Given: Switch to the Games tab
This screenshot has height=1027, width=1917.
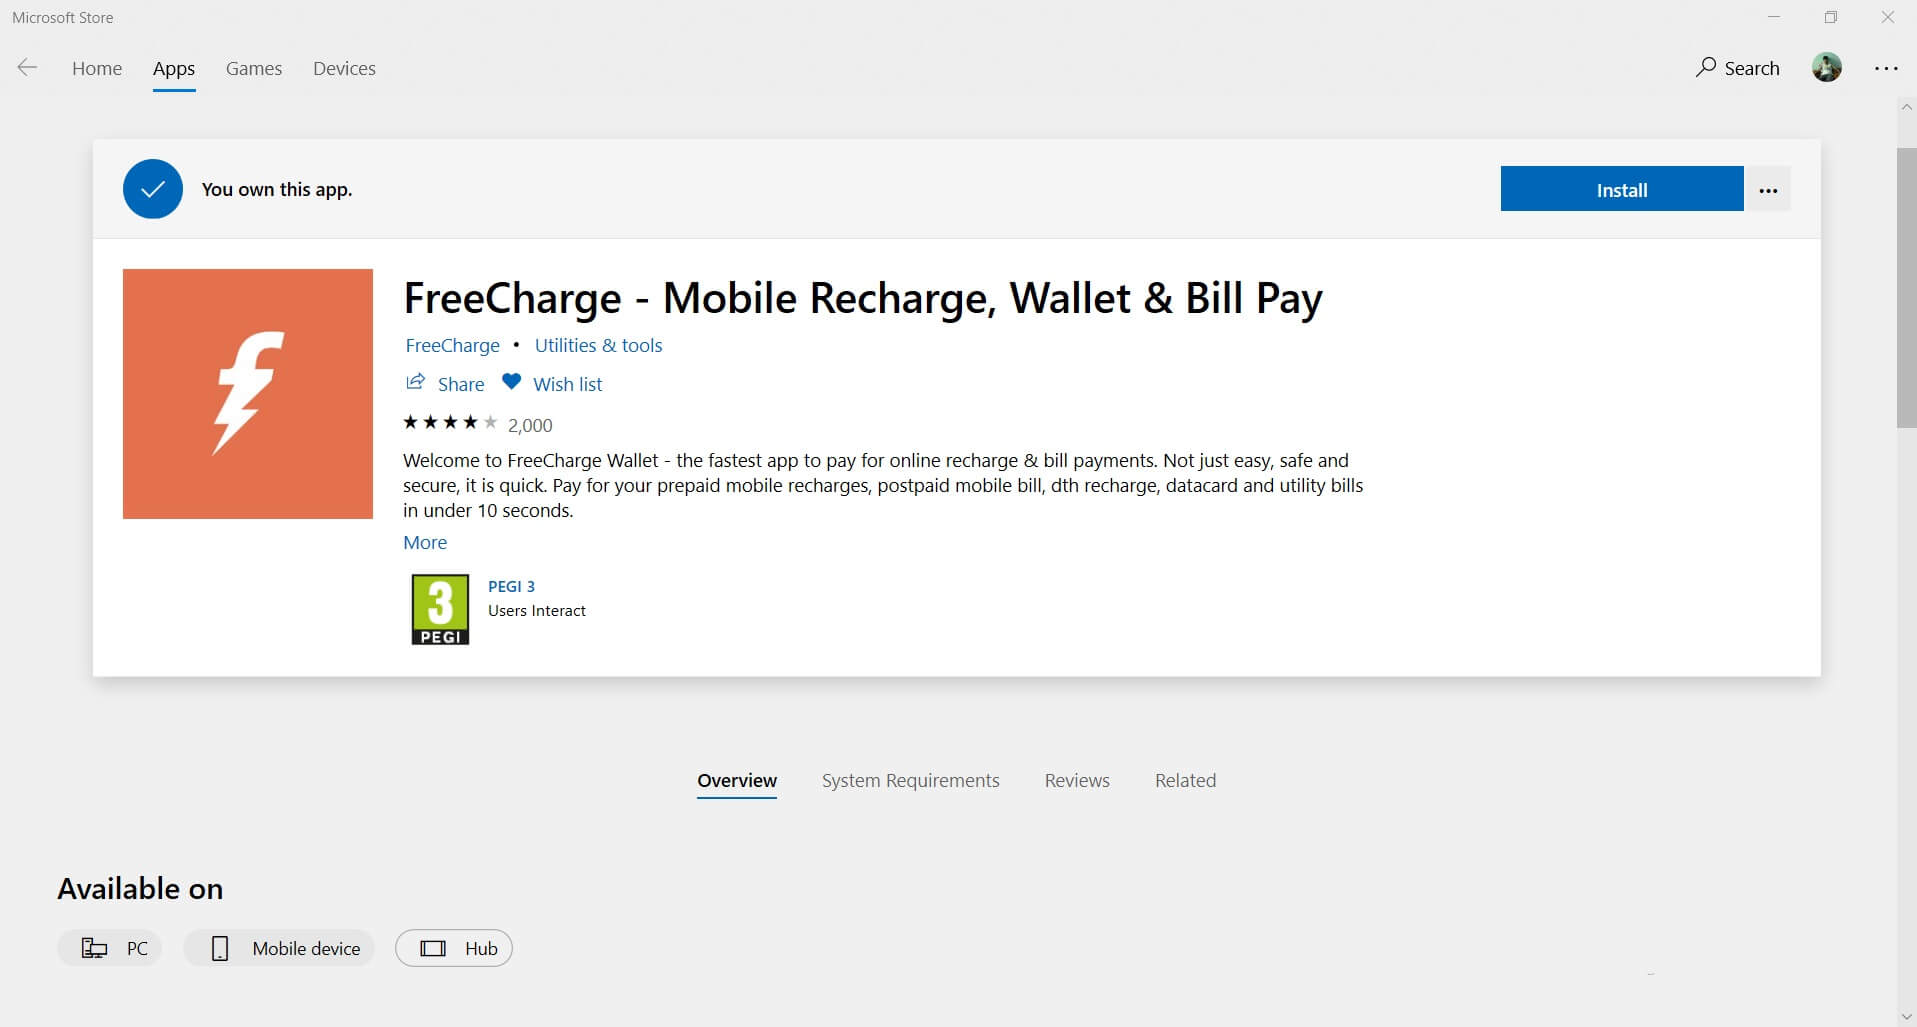Looking at the screenshot, I should tap(254, 68).
